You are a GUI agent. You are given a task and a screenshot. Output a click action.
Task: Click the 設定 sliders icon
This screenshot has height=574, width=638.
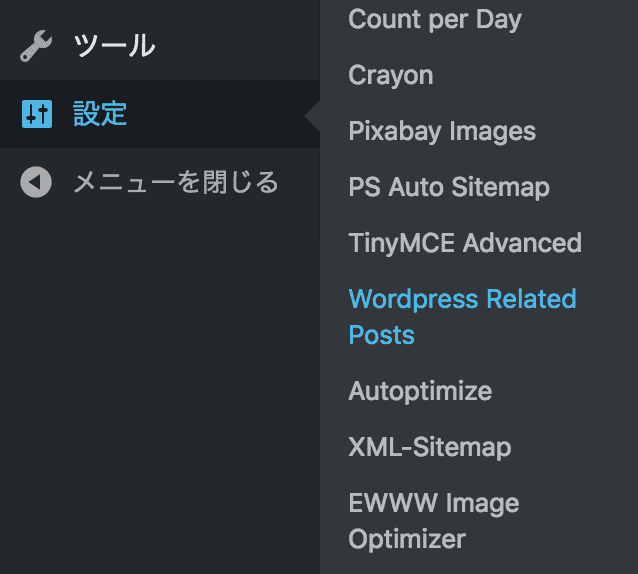click(x=36, y=114)
